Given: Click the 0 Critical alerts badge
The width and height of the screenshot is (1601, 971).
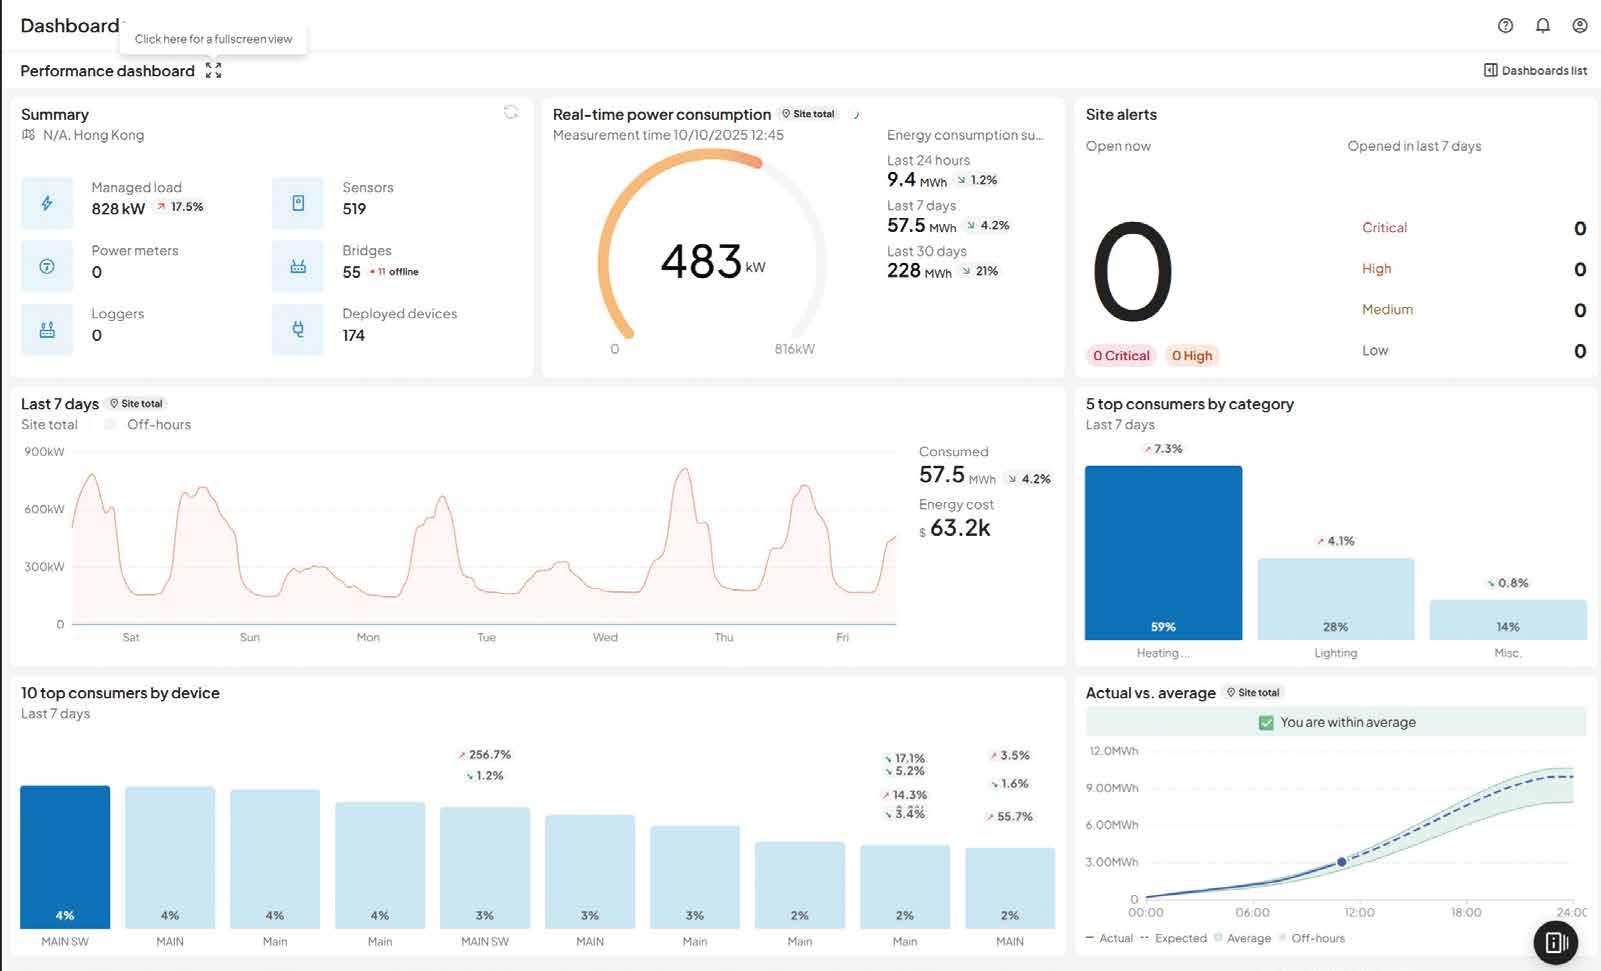Looking at the screenshot, I should pyautogui.click(x=1121, y=355).
